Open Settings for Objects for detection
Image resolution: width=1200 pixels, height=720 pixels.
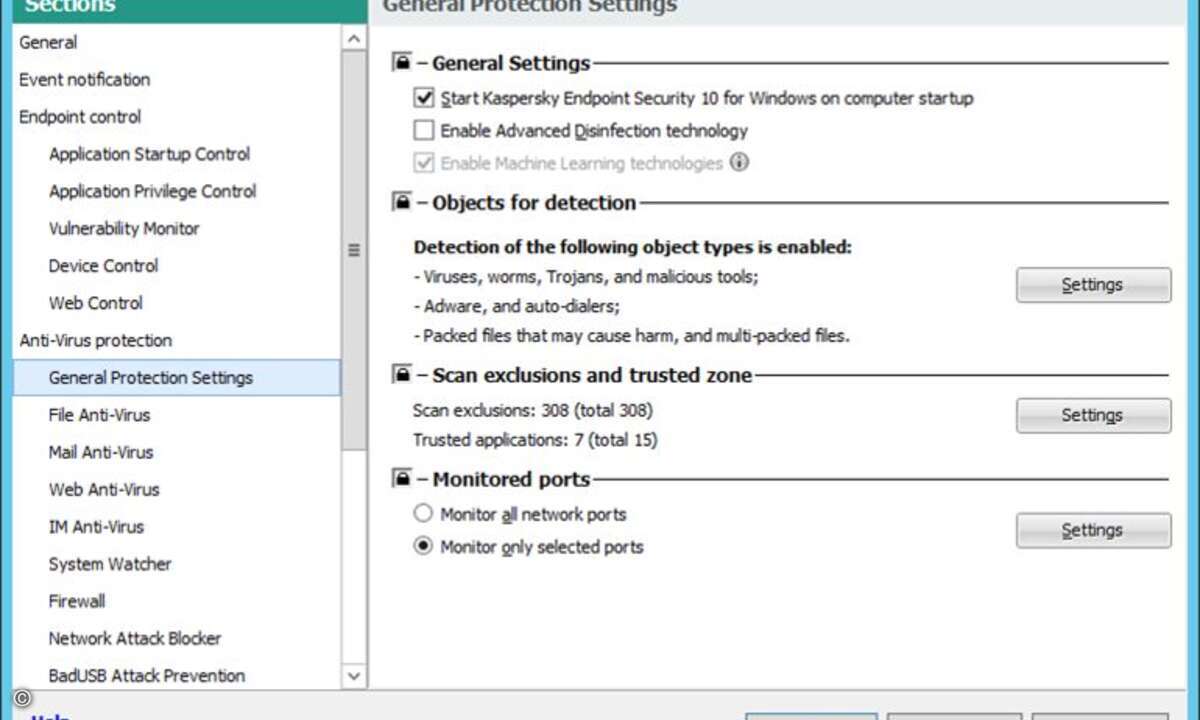[1093, 285]
